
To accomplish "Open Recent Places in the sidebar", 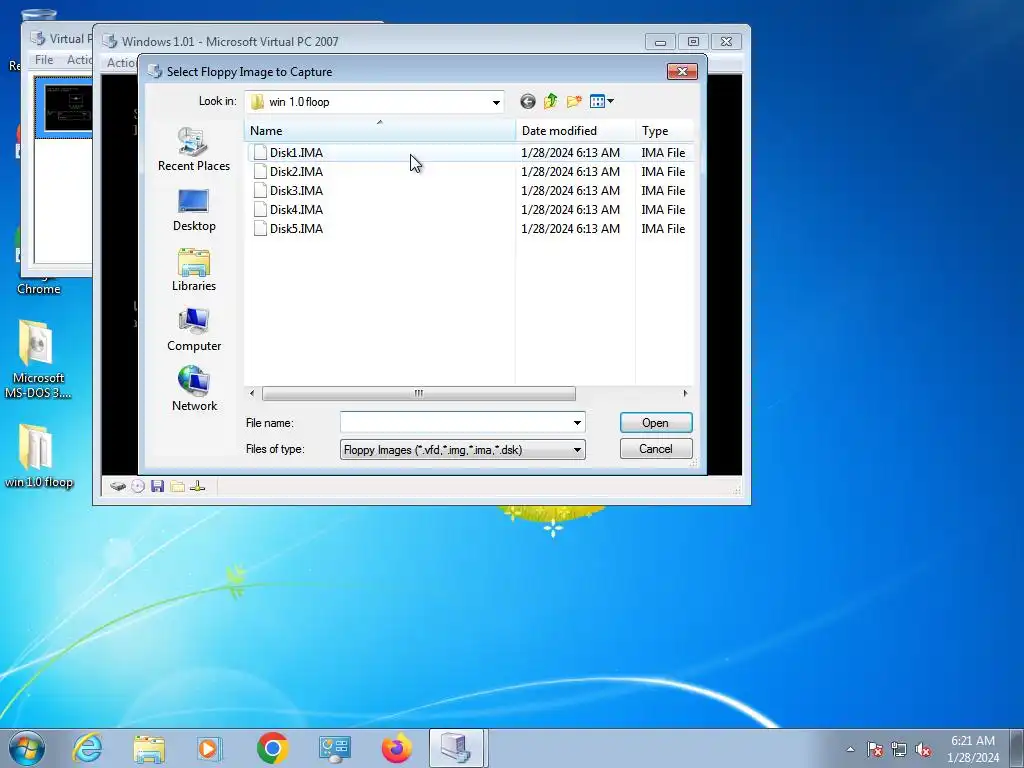I will [194, 150].
